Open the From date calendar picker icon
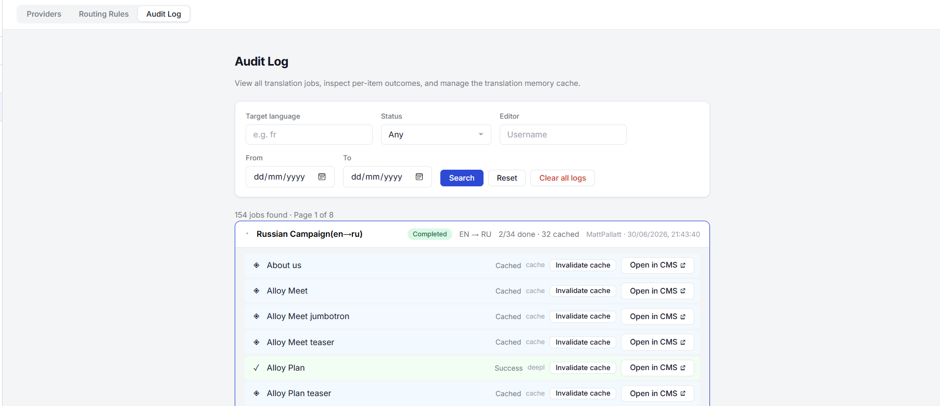This screenshot has width=940, height=406. click(322, 177)
